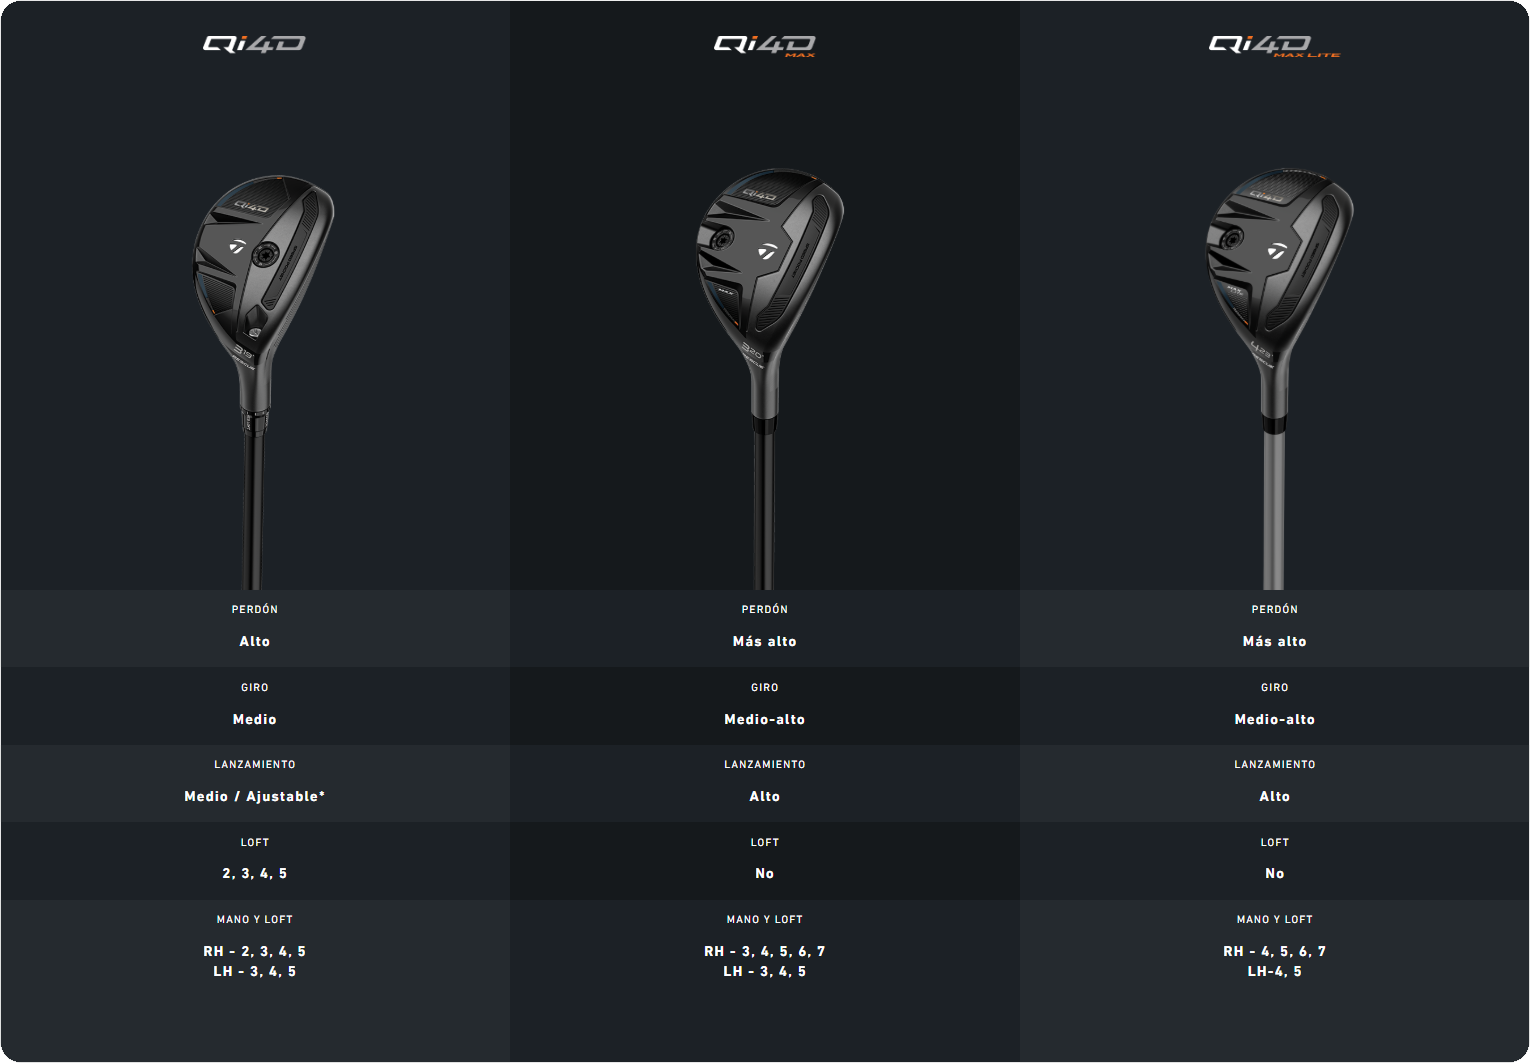Click the Qi4D Max Giro value "Medio-alto"

pos(765,719)
